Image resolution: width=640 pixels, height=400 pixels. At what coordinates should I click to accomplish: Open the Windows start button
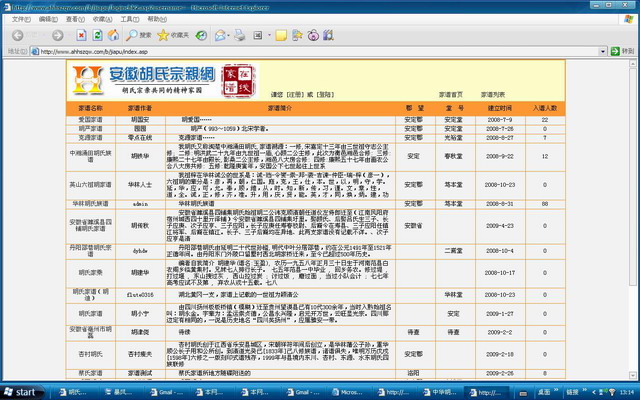22,392
